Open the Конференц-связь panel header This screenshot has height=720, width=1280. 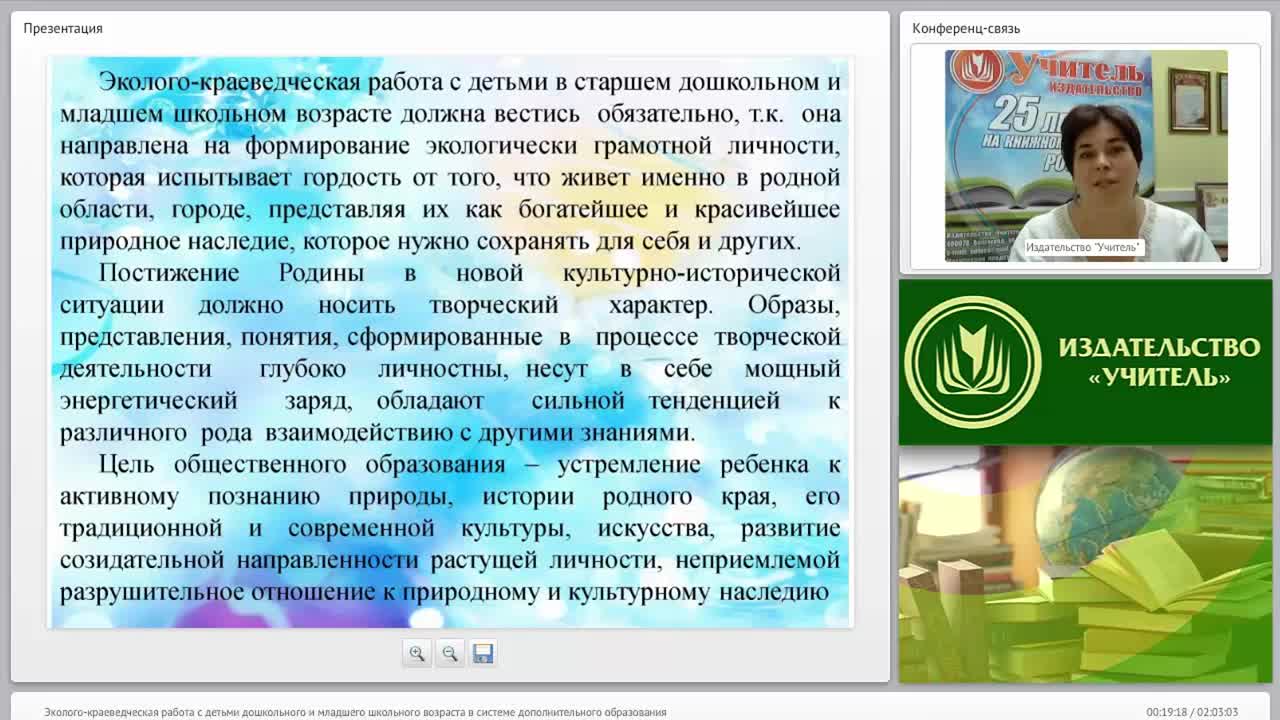pos(966,28)
